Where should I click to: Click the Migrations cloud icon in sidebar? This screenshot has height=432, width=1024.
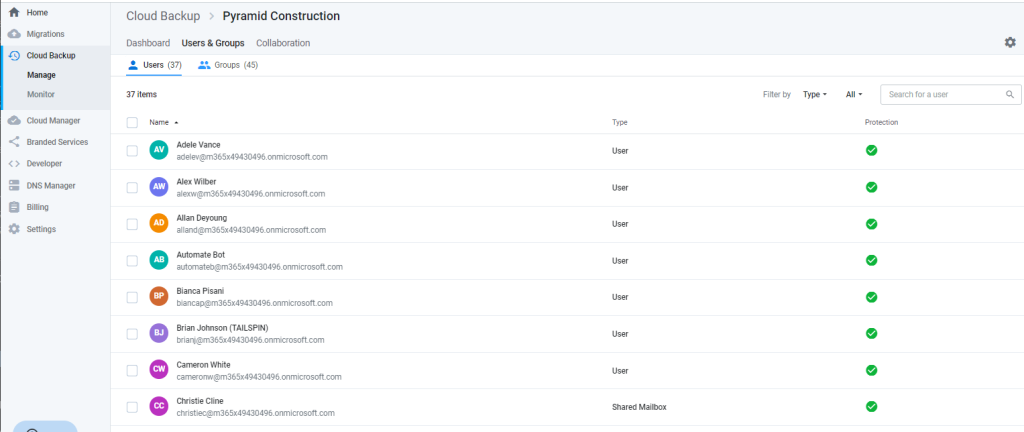point(14,34)
